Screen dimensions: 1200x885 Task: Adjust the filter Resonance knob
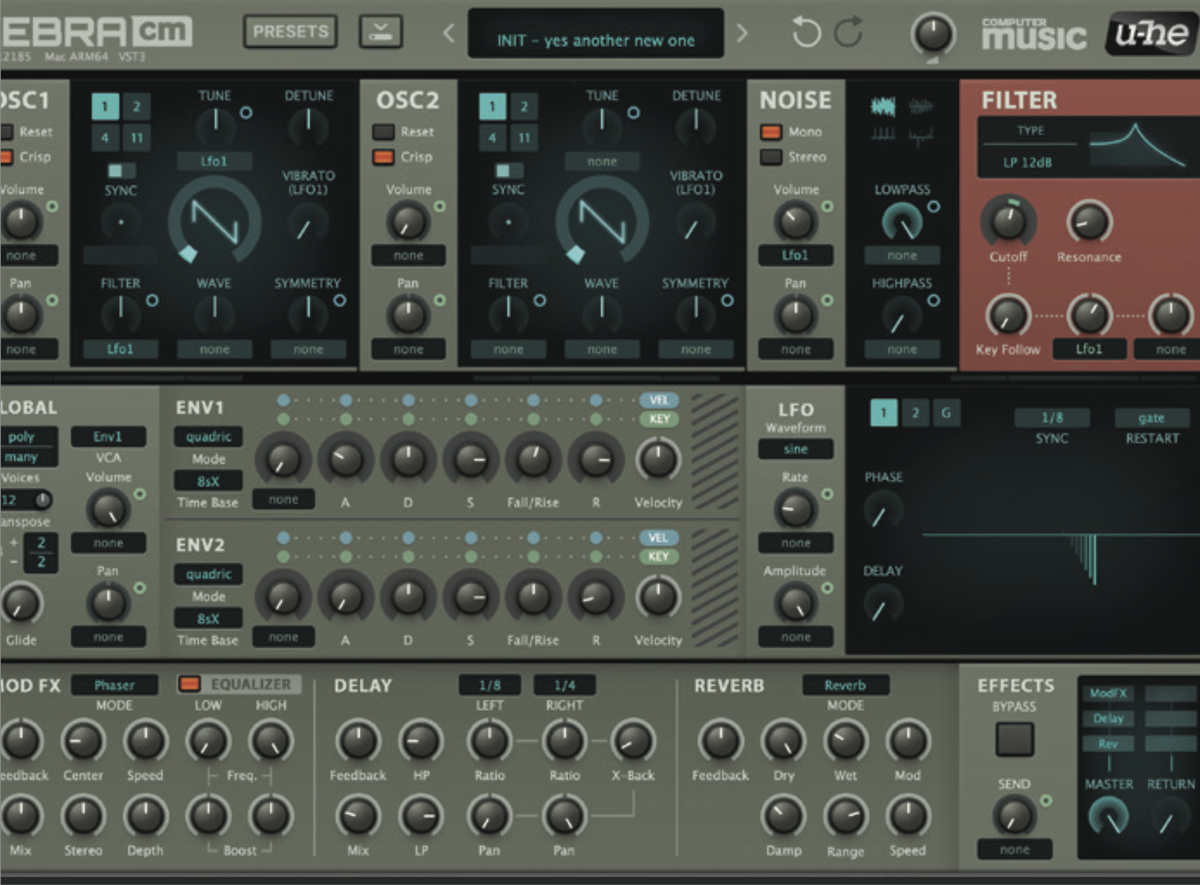1090,222
